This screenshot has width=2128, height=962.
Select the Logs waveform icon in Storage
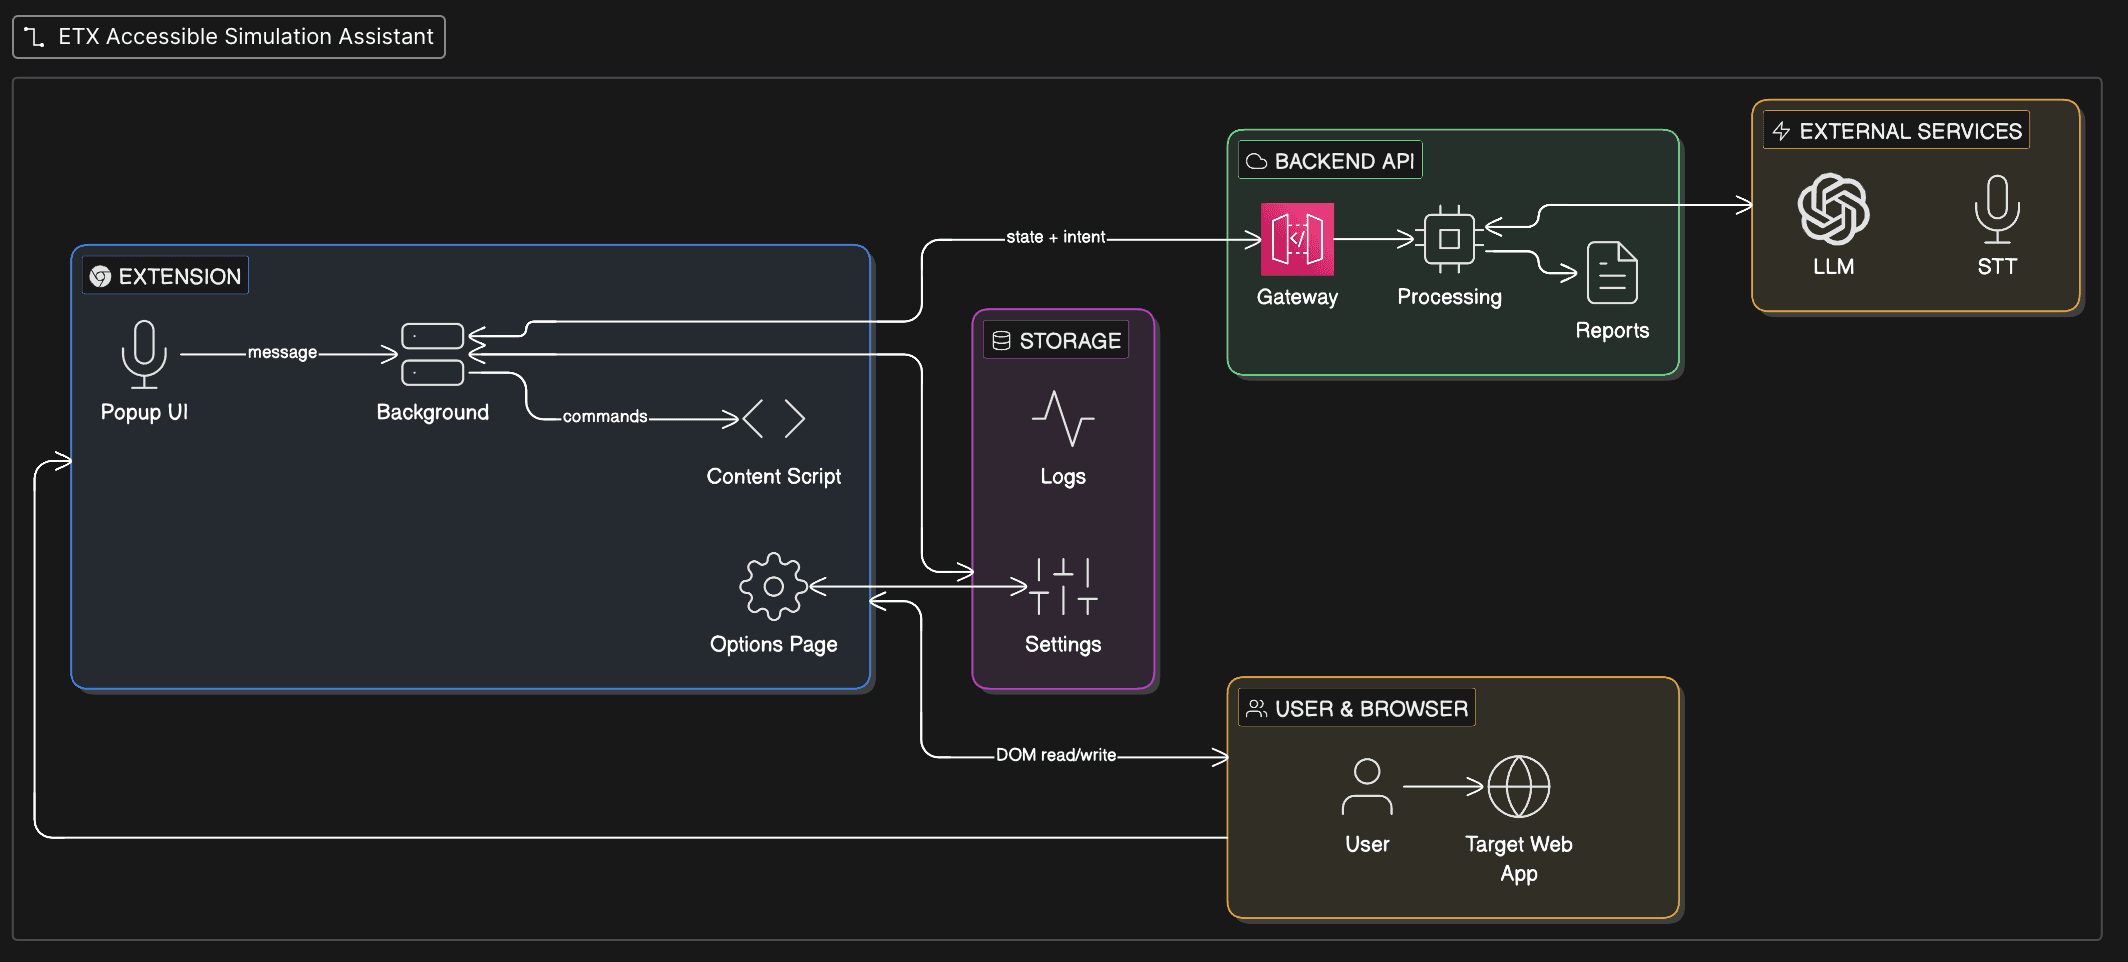[x=1061, y=420]
